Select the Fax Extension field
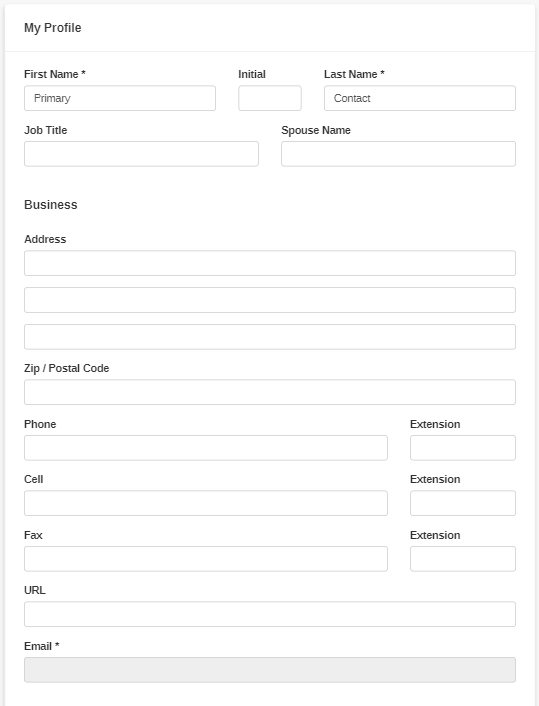The image size is (539, 706). (463, 559)
